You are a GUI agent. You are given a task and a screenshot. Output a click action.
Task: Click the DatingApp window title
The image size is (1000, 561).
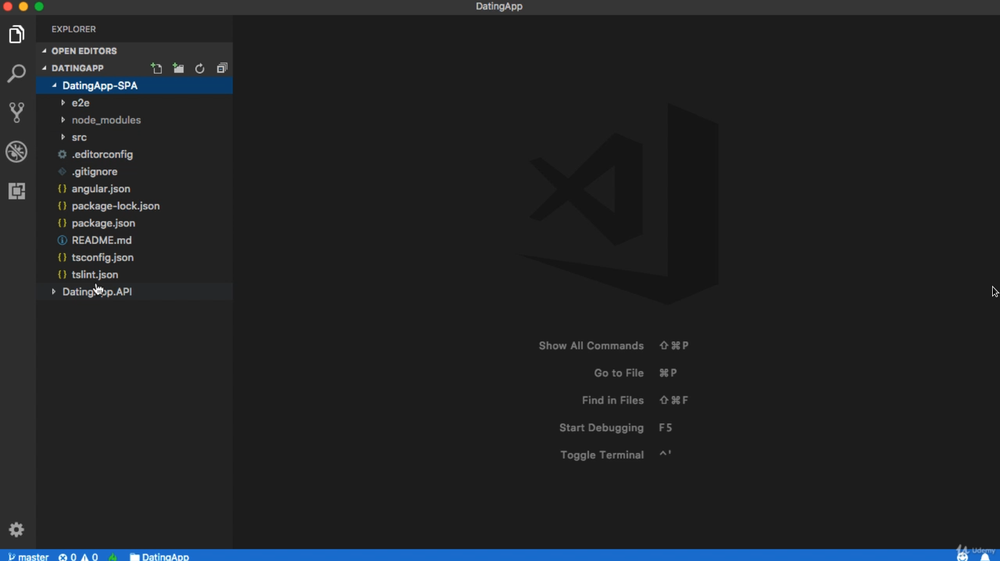click(x=499, y=6)
